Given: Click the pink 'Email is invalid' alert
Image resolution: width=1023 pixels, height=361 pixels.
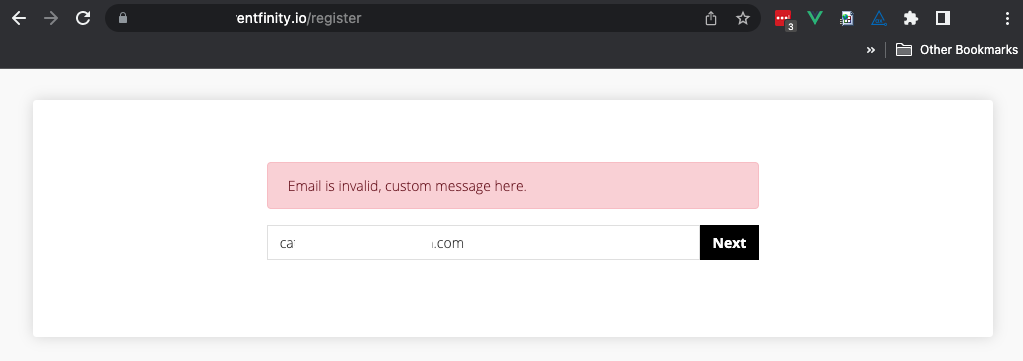Looking at the screenshot, I should (x=513, y=185).
